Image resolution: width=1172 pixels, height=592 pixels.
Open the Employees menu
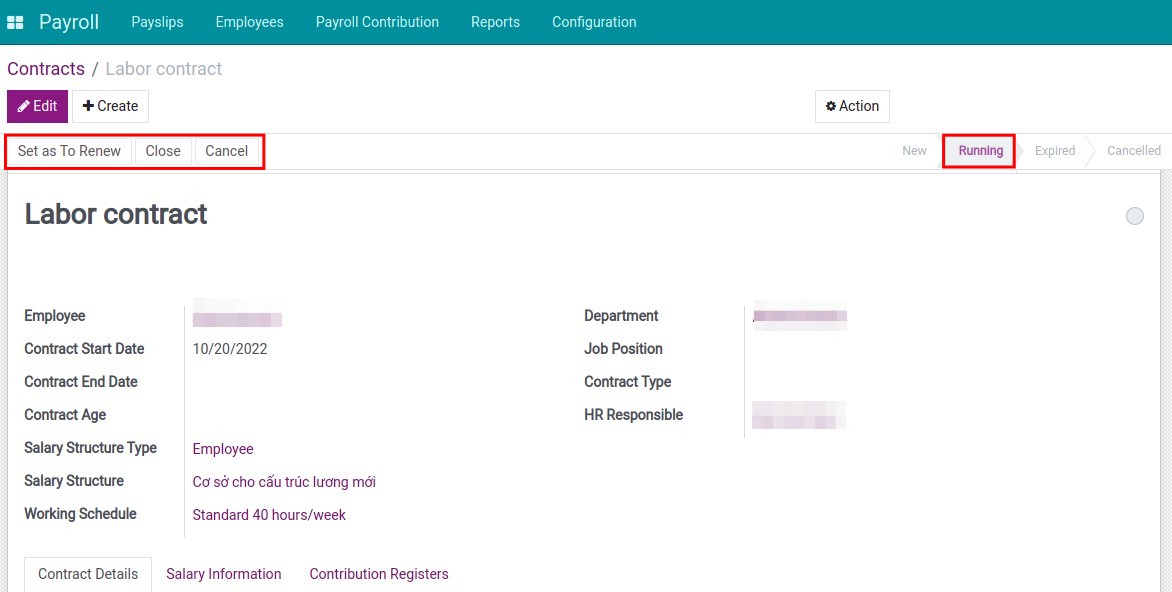pos(249,22)
